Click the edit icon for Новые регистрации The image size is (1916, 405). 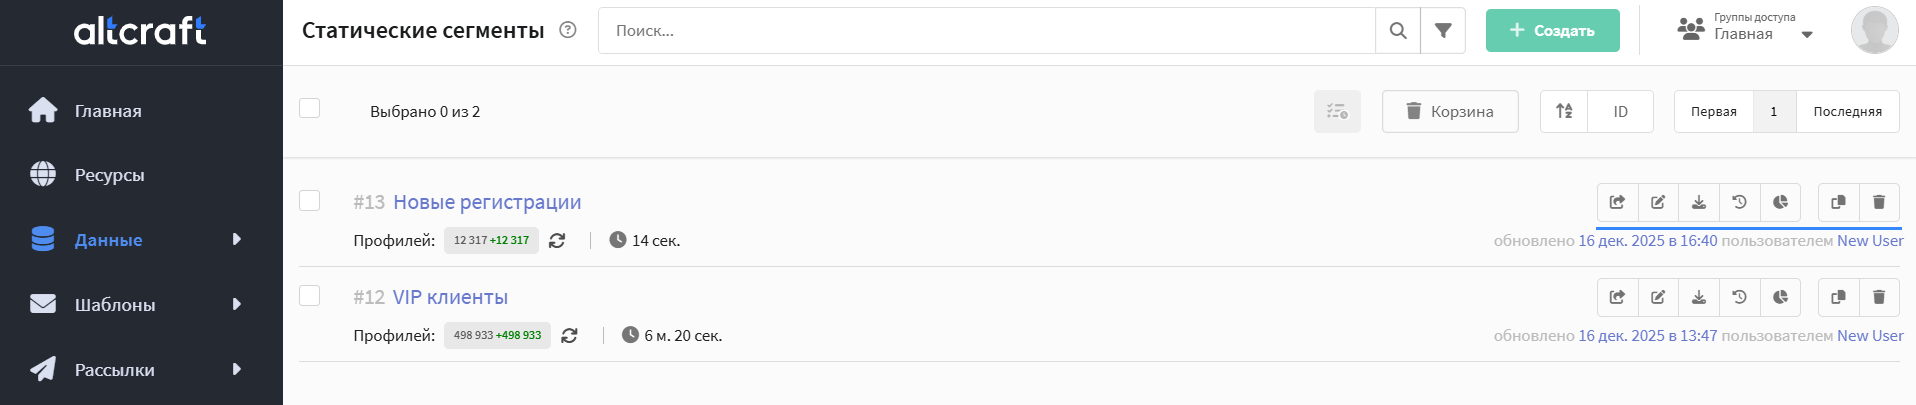tap(1658, 202)
